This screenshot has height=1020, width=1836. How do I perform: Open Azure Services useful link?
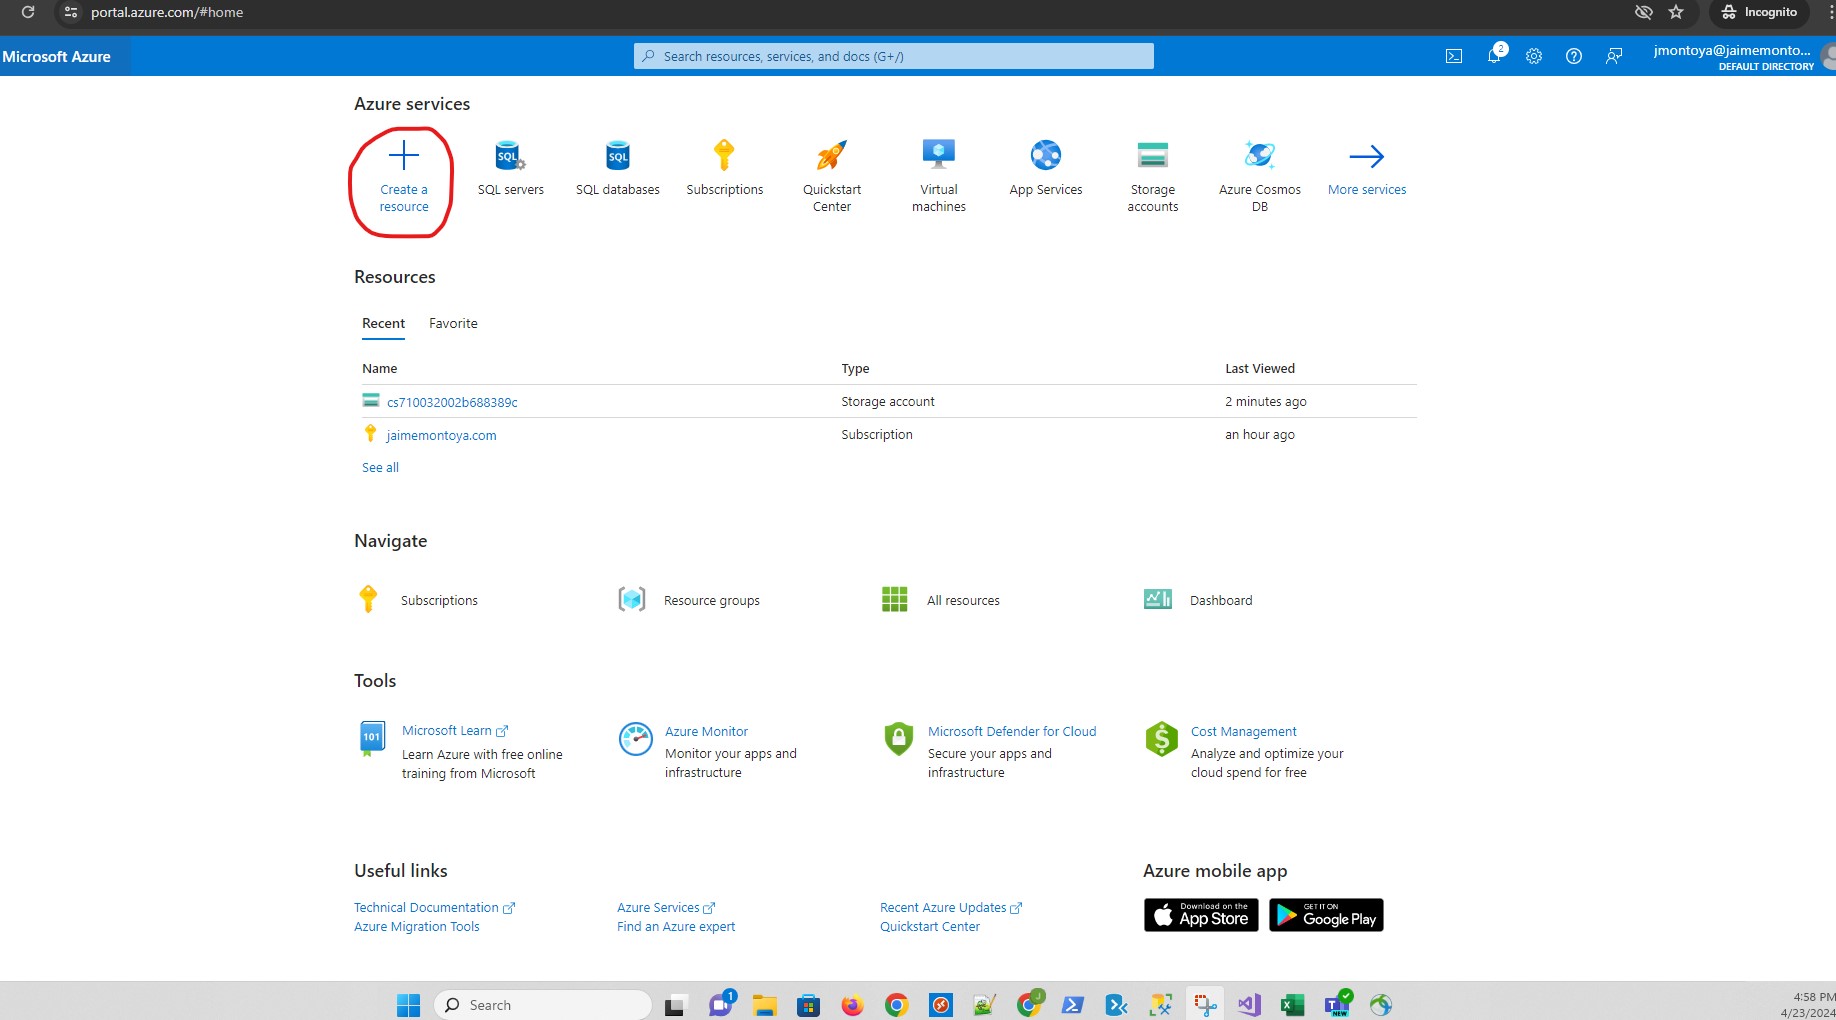pyautogui.click(x=666, y=907)
